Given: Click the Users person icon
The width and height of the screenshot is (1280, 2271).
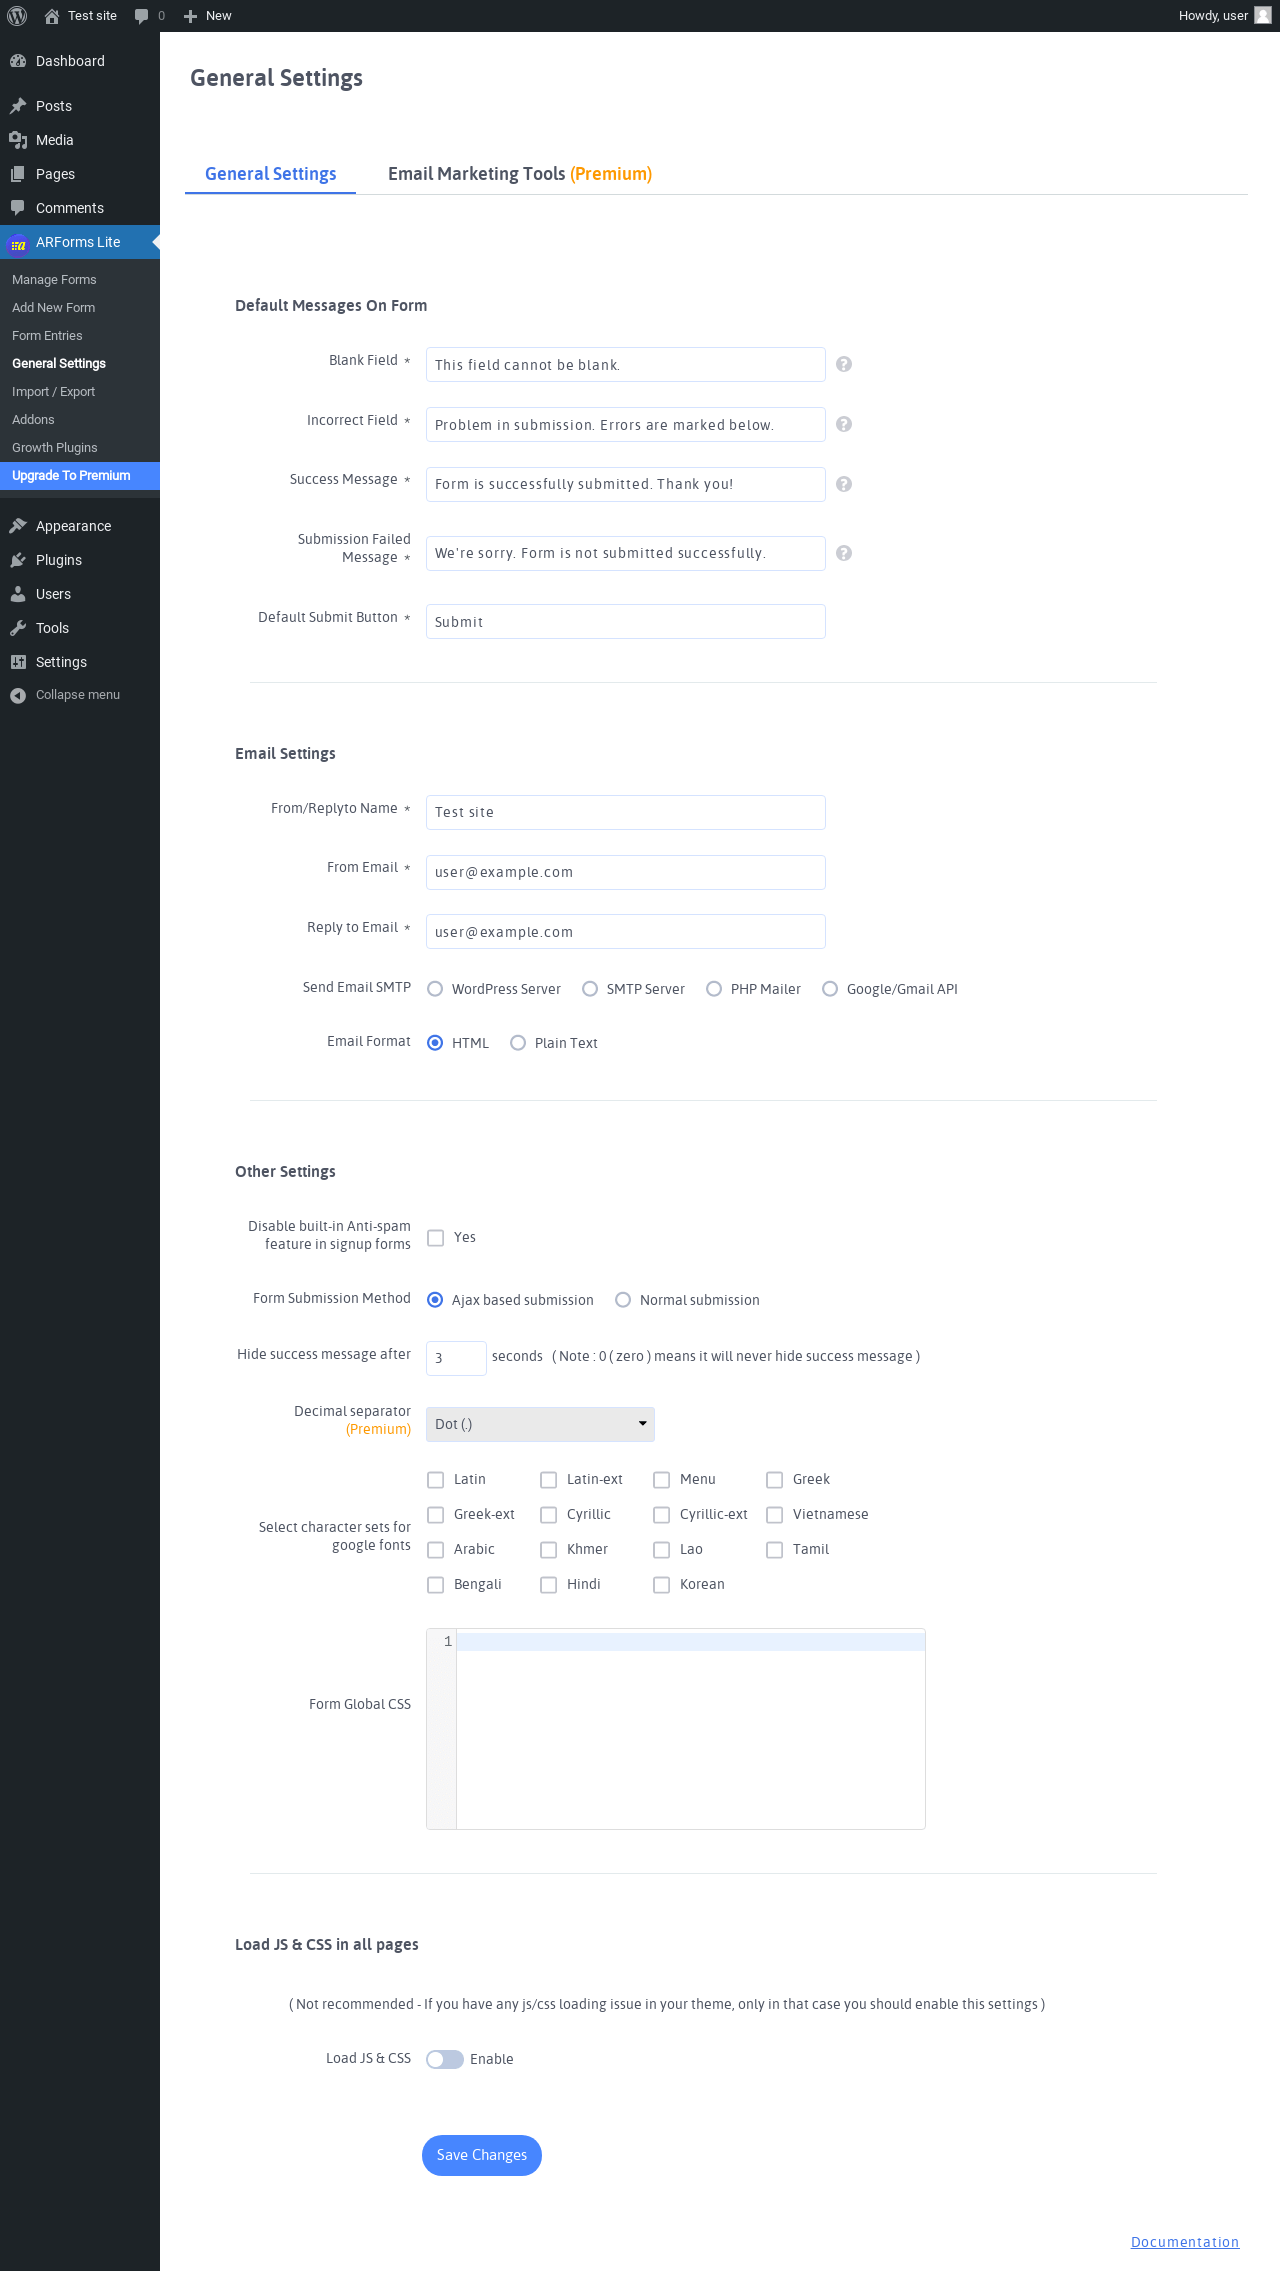Looking at the screenshot, I should coord(18,594).
